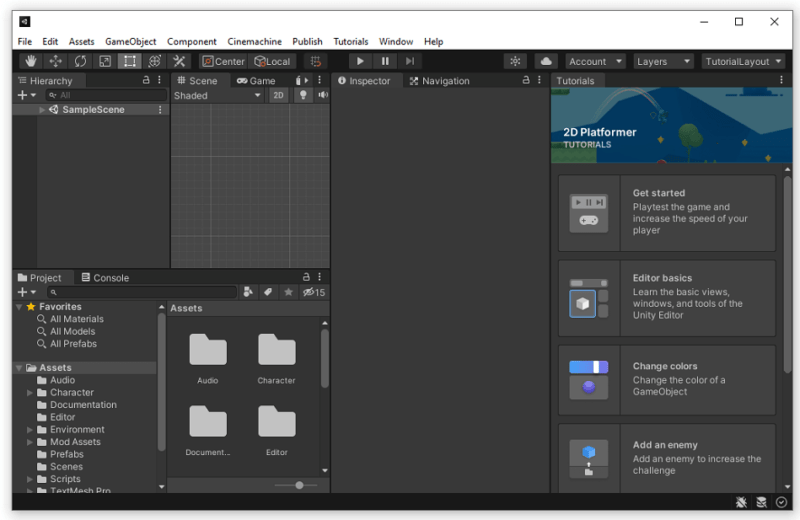
Task: Open Hierarchy create plus dropdown
Action: [27, 95]
